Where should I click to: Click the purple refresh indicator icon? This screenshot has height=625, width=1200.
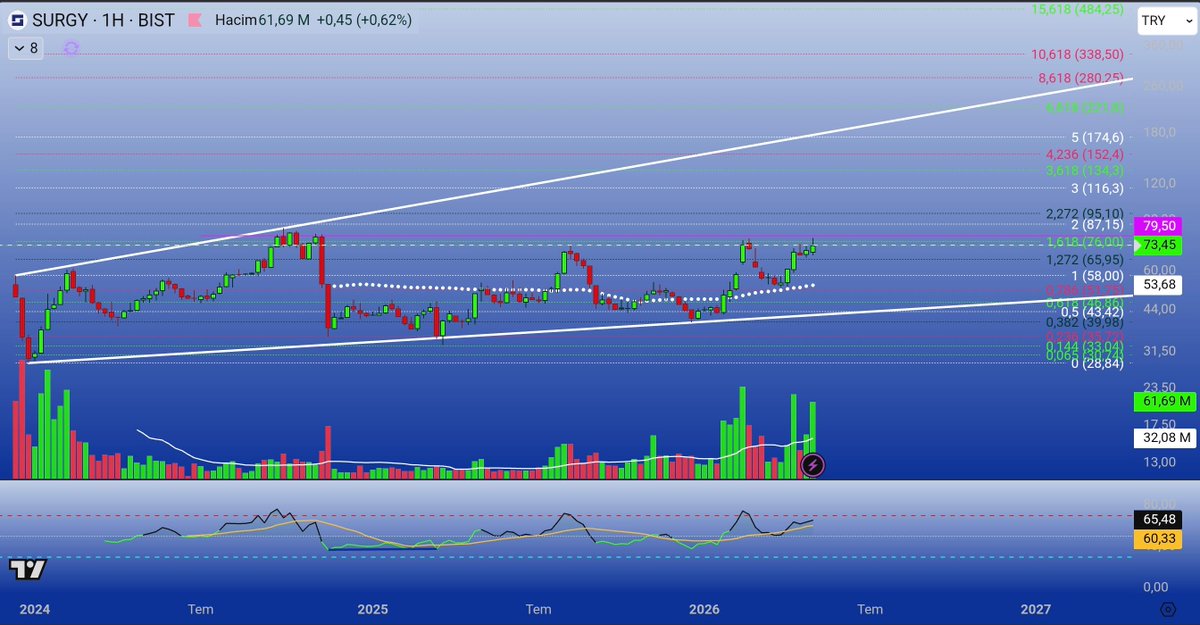tap(70, 47)
